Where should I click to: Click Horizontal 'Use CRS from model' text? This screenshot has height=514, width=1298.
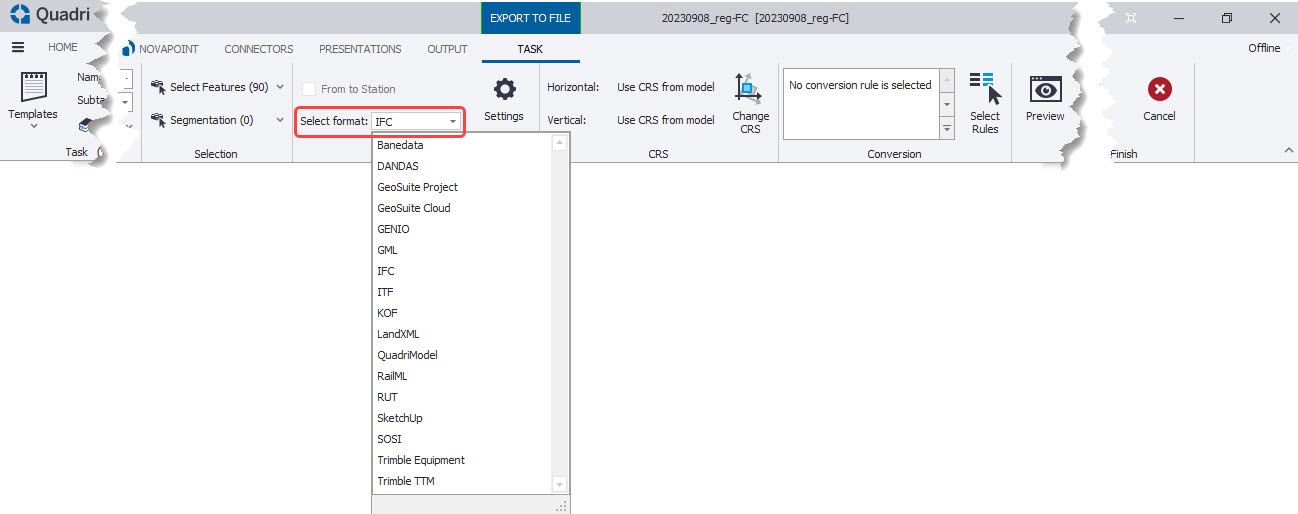click(x=666, y=87)
